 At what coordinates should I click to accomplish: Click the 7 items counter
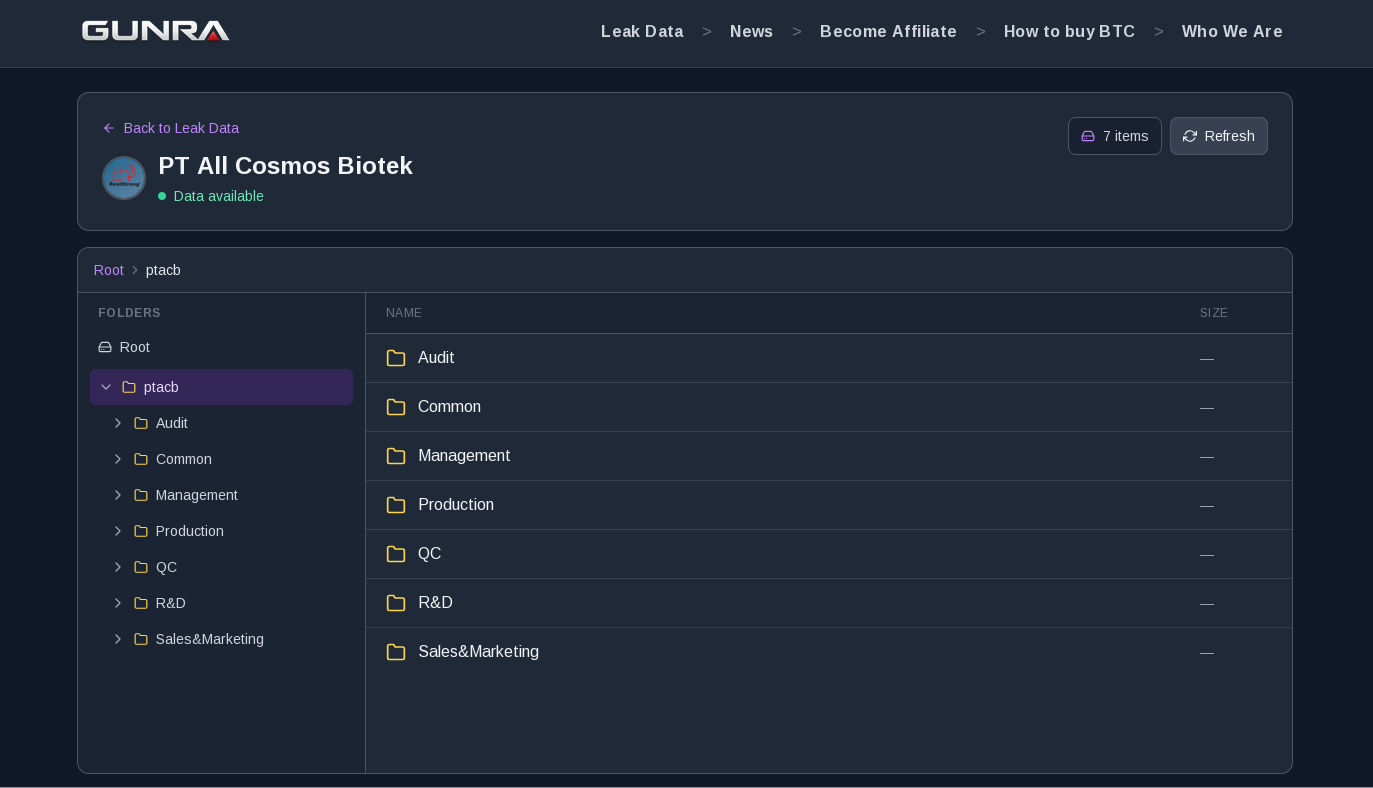pyautogui.click(x=1115, y=136)
